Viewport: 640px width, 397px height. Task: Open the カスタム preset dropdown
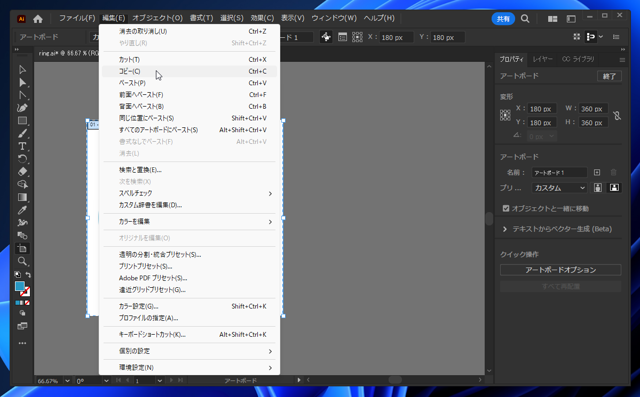559,188
